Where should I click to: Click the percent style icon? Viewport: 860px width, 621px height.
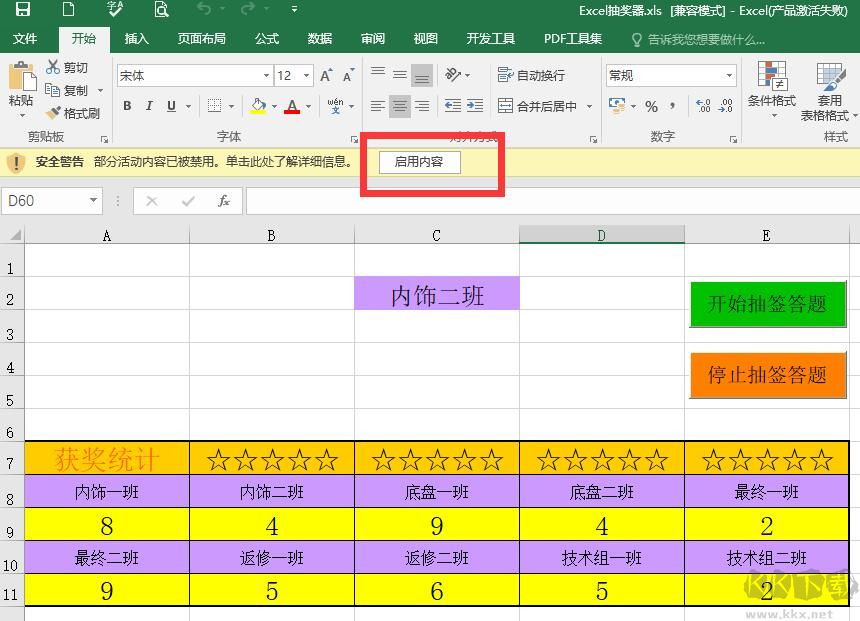[x=651, y=106]
